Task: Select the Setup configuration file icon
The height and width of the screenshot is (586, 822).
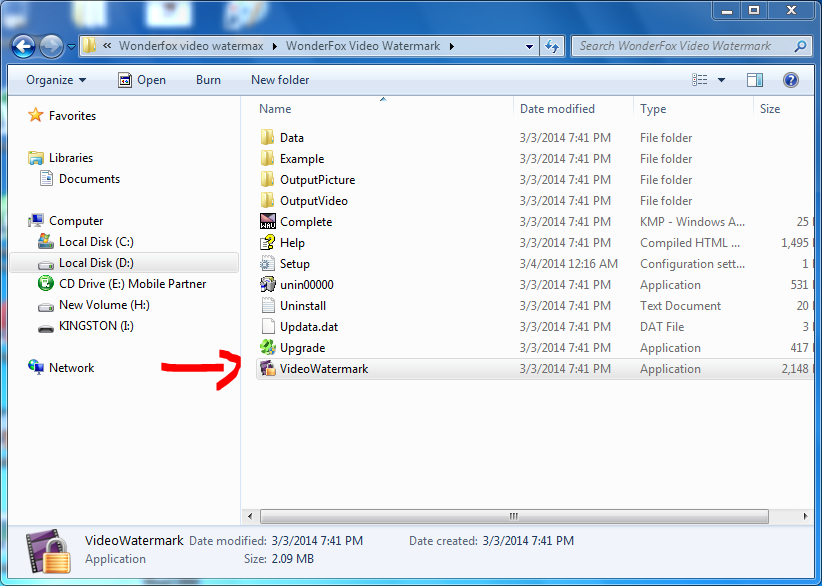Action: [x=267, y=263]
